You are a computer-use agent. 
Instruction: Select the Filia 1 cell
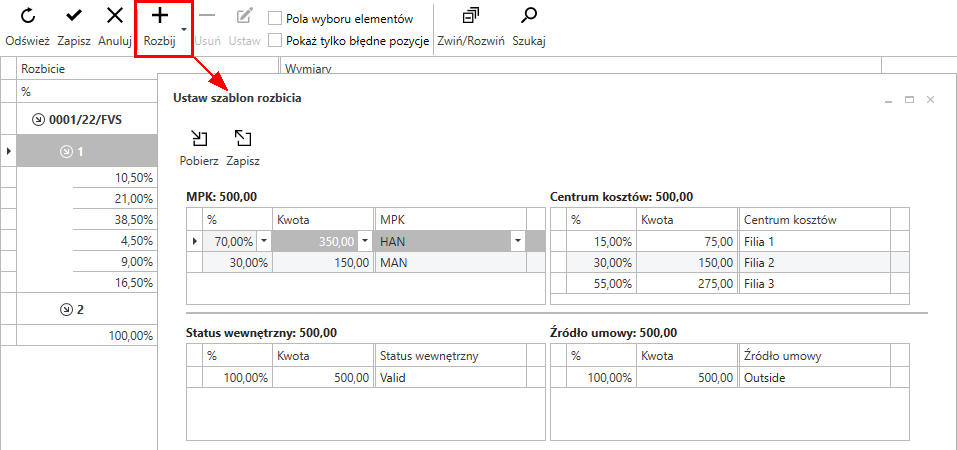click(x=815, y=241)
